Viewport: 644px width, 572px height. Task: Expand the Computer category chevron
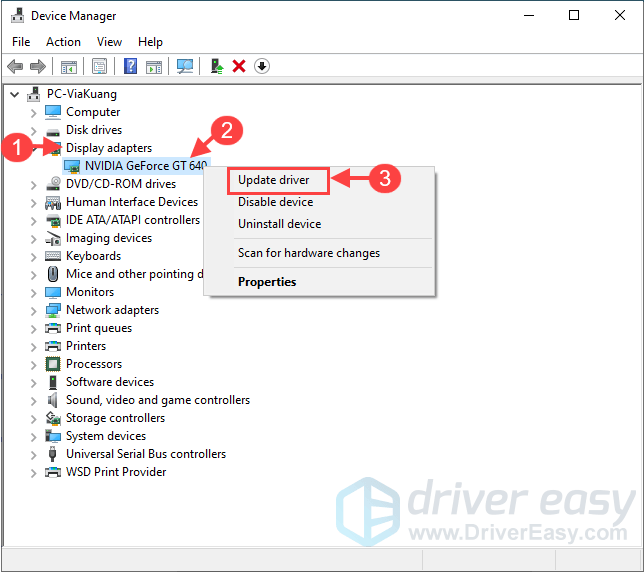point(34,113)
